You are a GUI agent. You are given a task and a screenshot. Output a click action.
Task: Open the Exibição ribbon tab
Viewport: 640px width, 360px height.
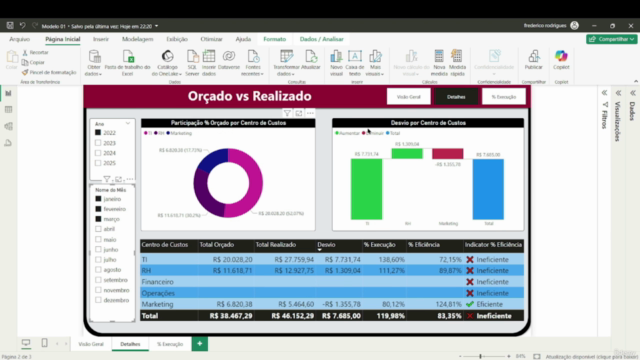(x=177, y=39)
